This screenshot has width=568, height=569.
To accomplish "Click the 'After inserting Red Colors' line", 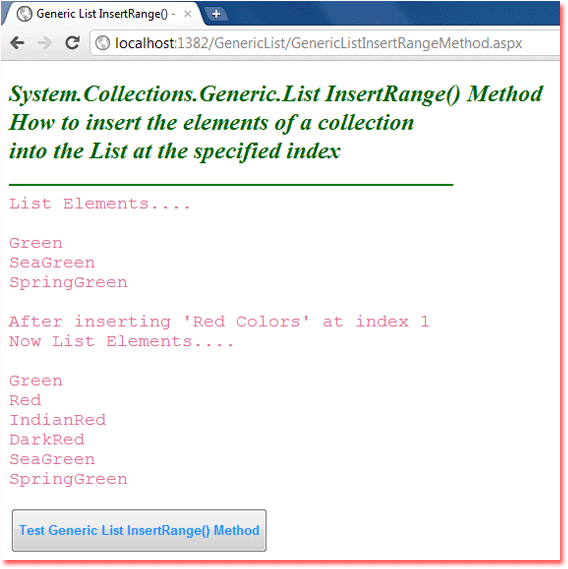I will tap(219, 322).
